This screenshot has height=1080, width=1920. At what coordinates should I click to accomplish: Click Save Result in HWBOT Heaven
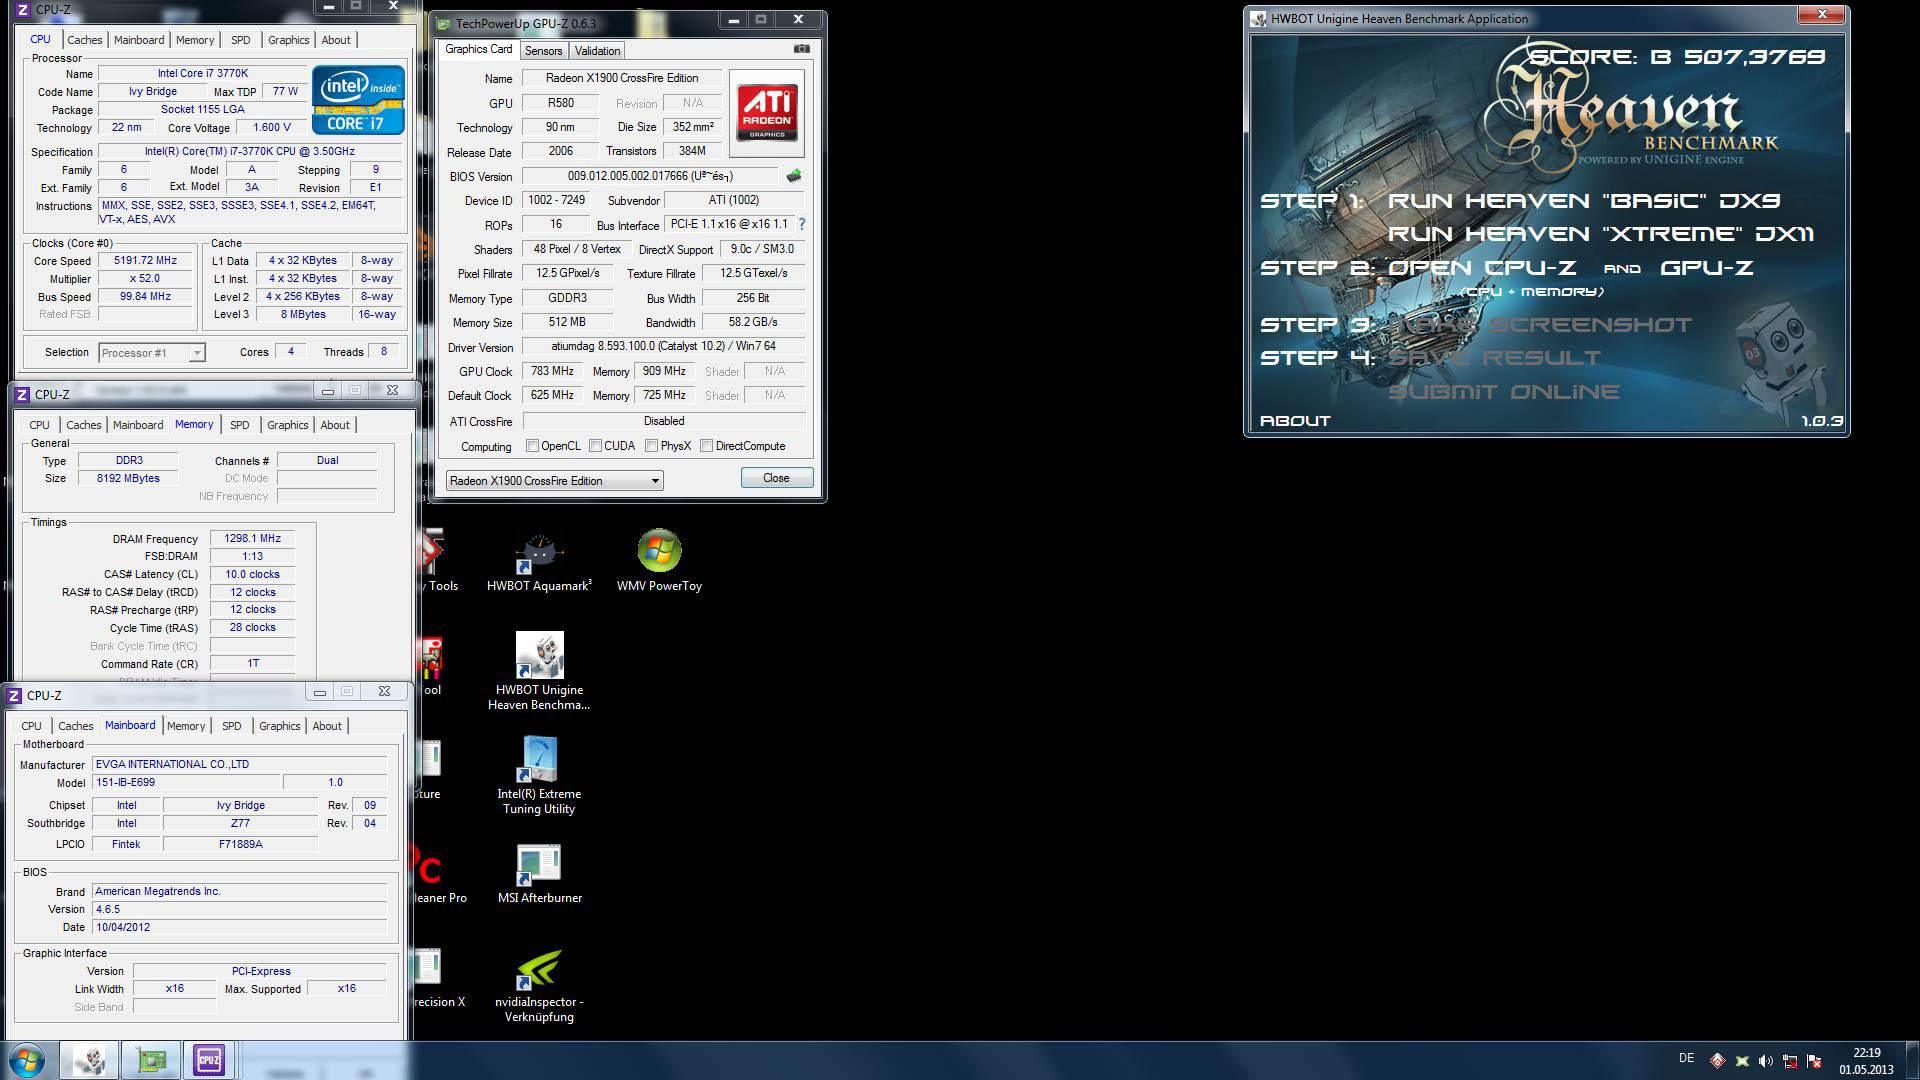(x=1494, y=358)
